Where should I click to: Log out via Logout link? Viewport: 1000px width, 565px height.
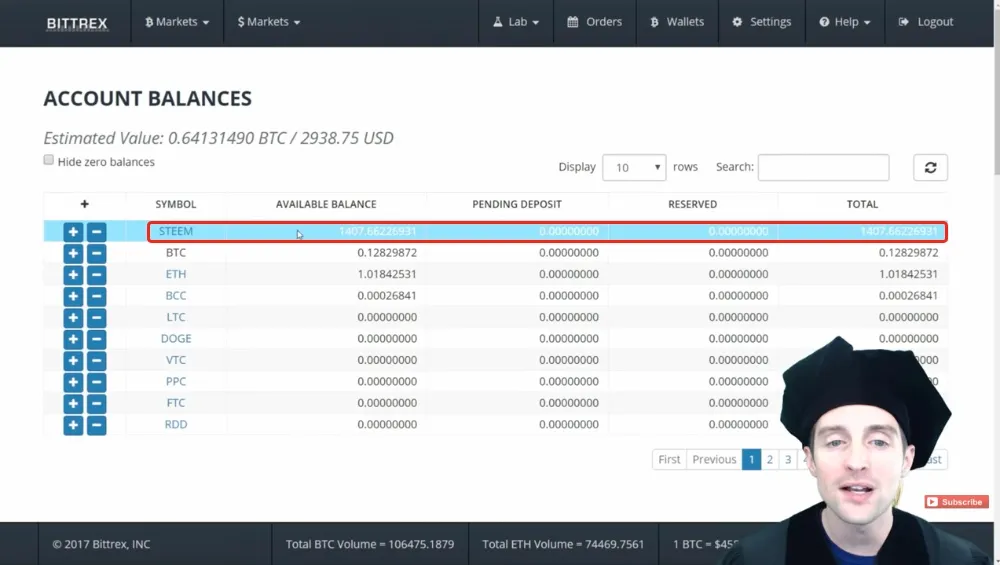[926, 22]
